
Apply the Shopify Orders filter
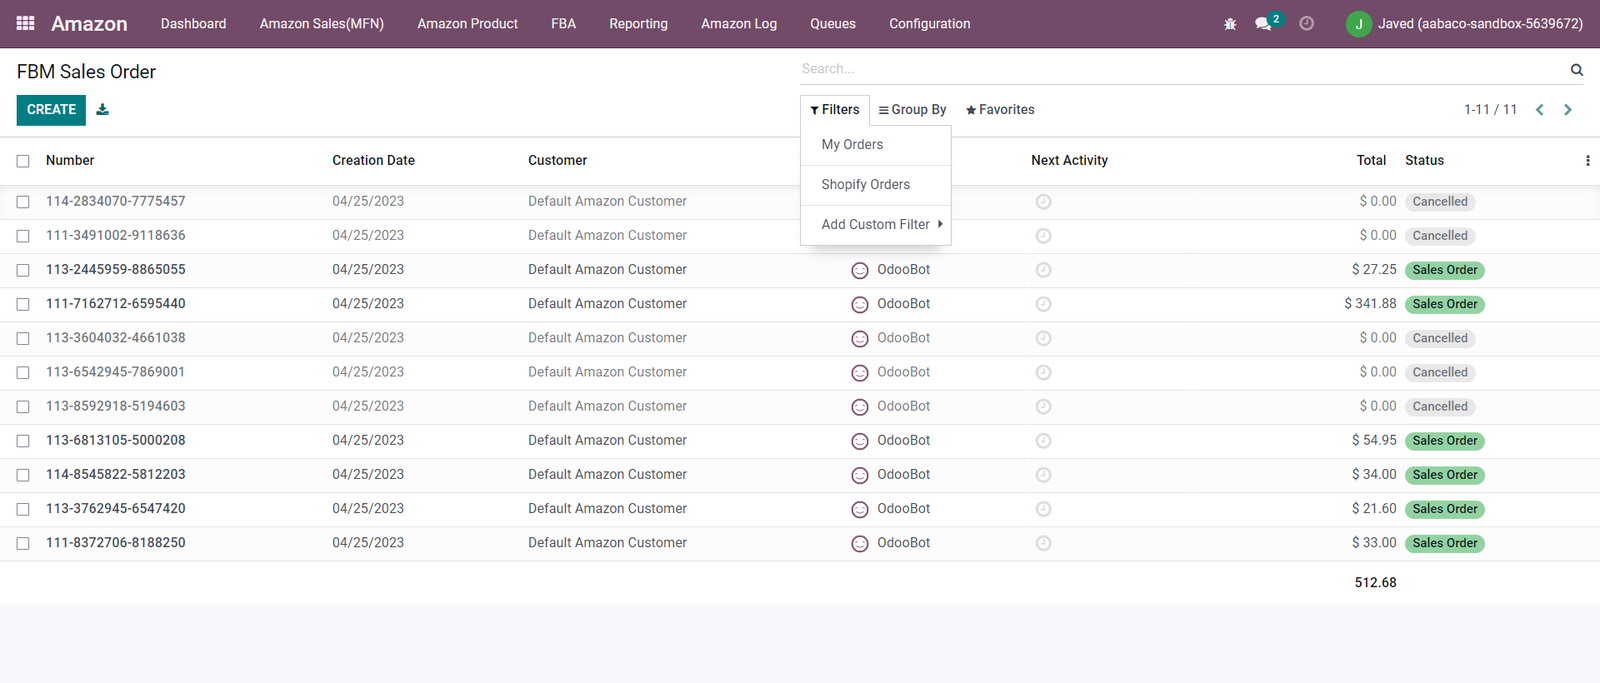(876, 185)
